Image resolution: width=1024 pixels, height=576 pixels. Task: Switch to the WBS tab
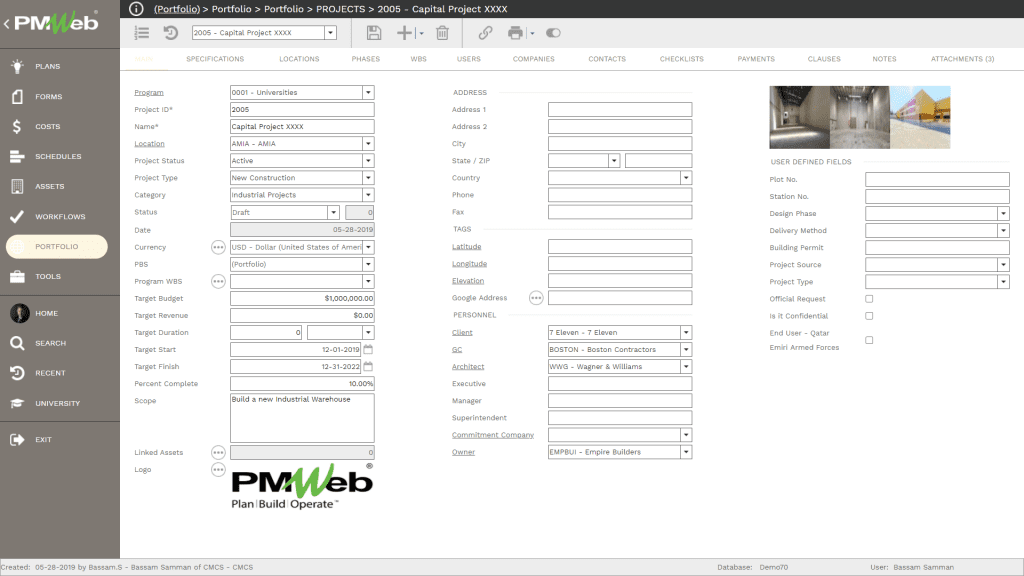point(419,59)
